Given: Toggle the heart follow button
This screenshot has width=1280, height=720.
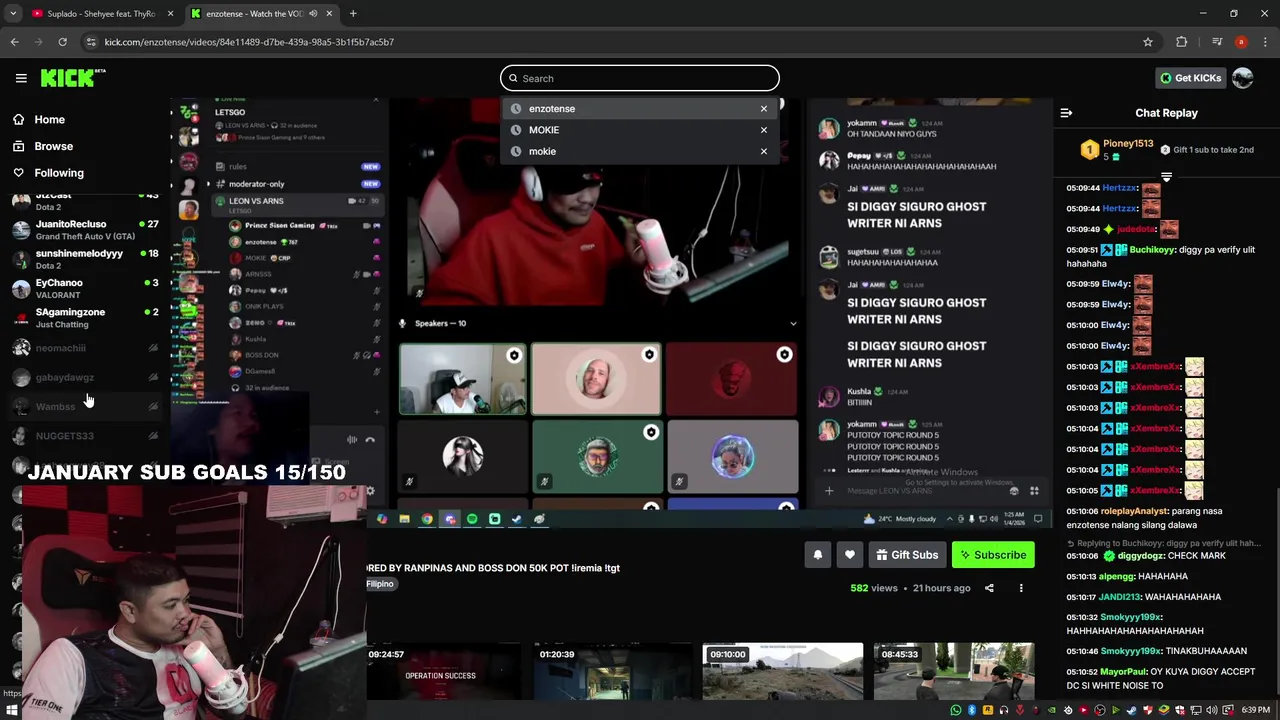Looking at the screenshot, I should pyautogui.click(x=850, y=555).
